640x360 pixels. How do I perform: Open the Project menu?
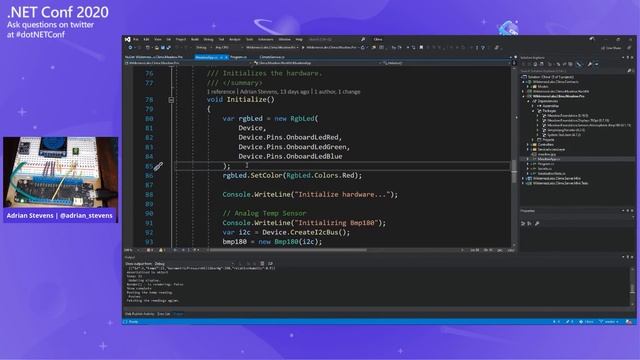click(180, 40)
